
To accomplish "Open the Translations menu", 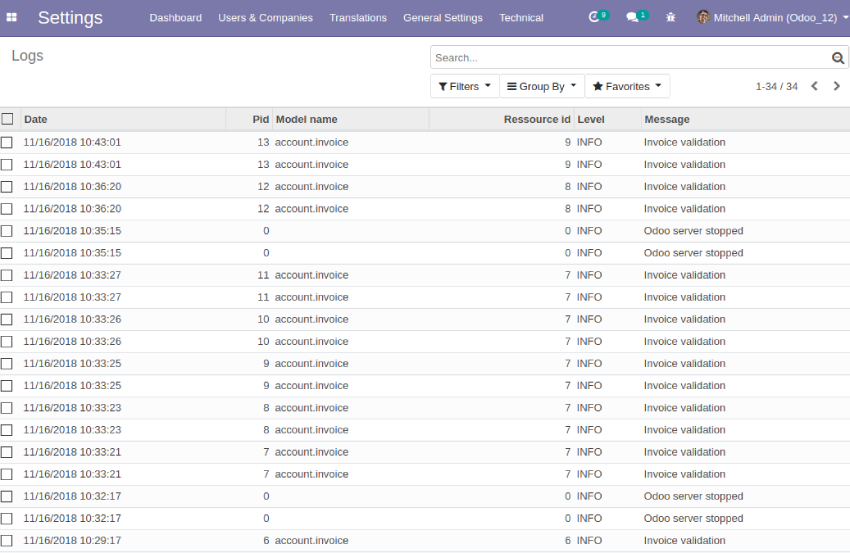I will pos(358,18).
